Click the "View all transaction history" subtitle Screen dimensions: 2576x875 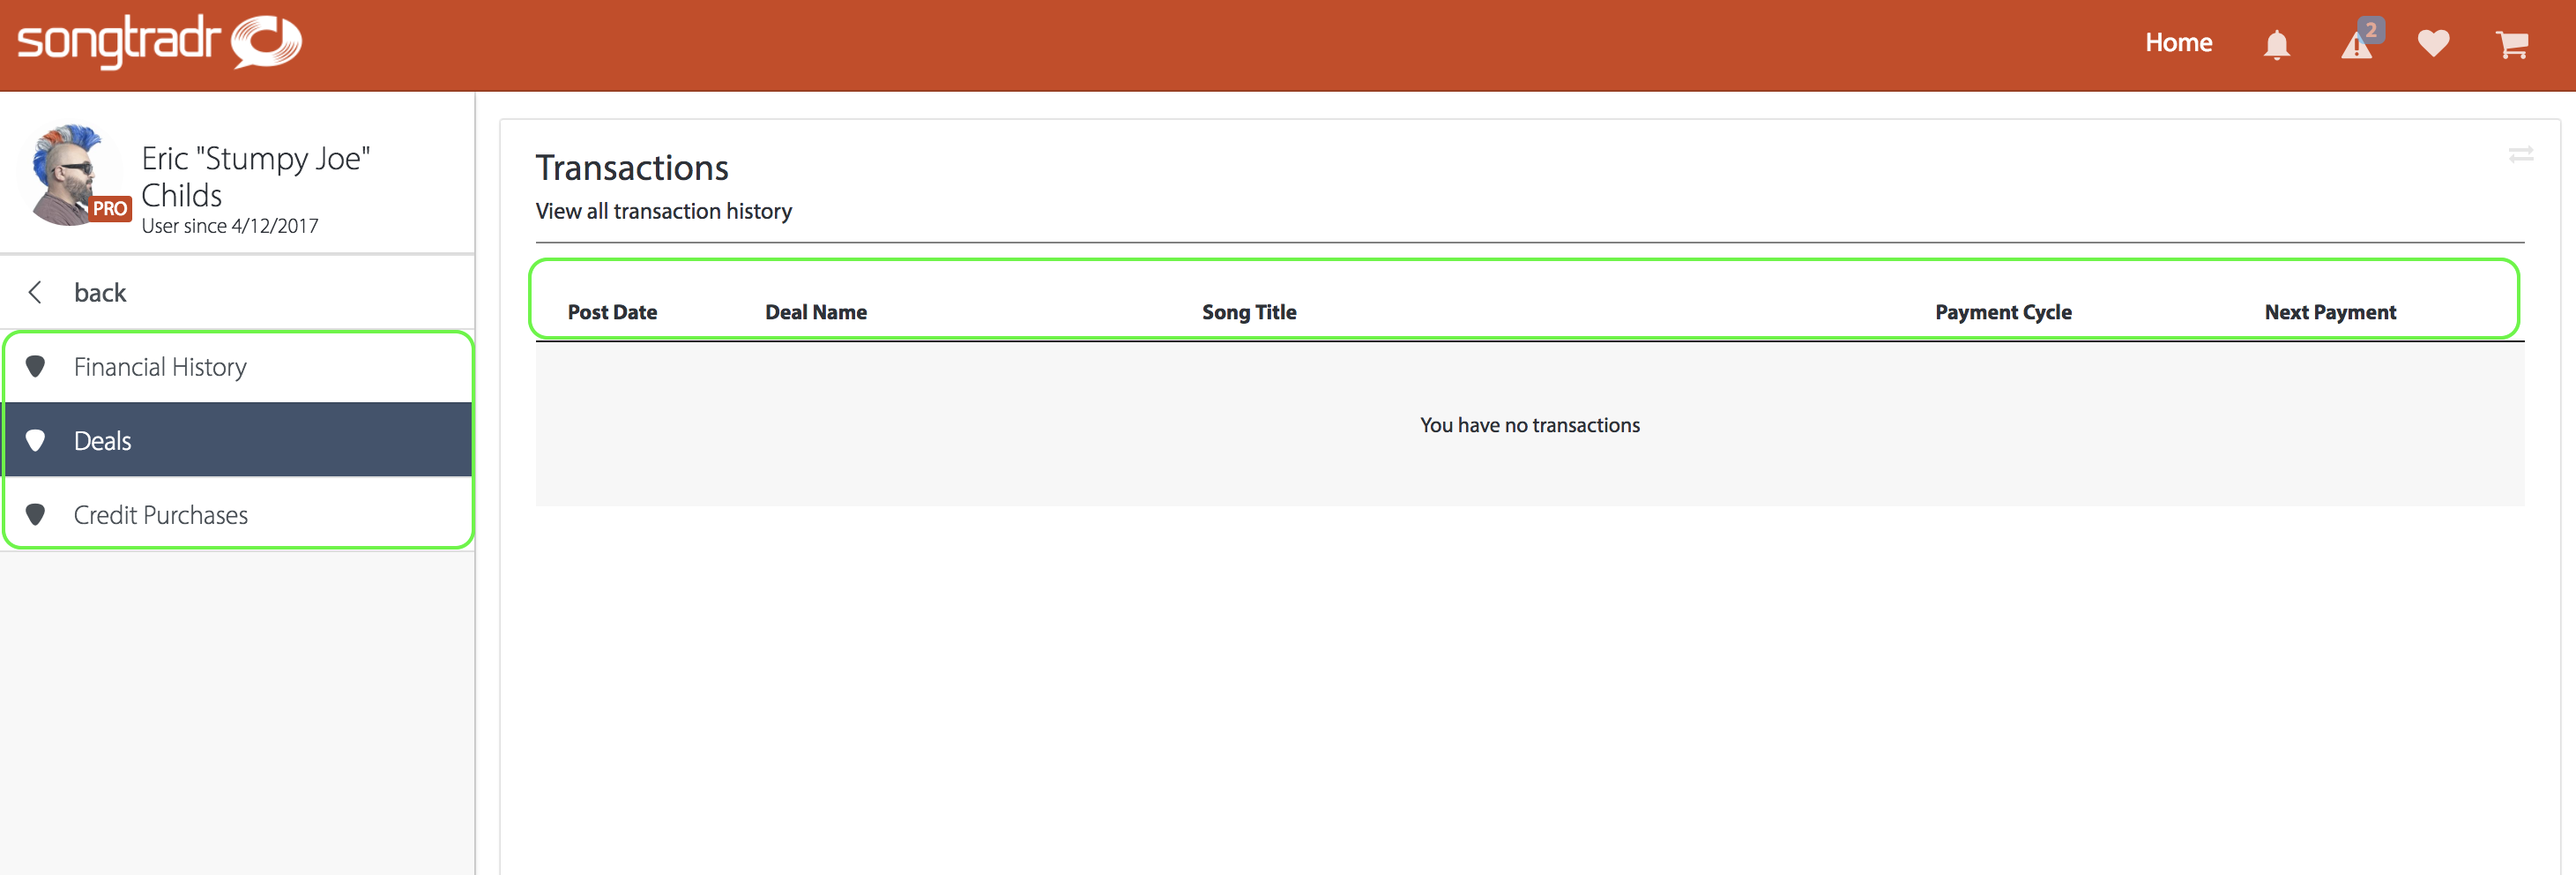click(x=664, y=211)
